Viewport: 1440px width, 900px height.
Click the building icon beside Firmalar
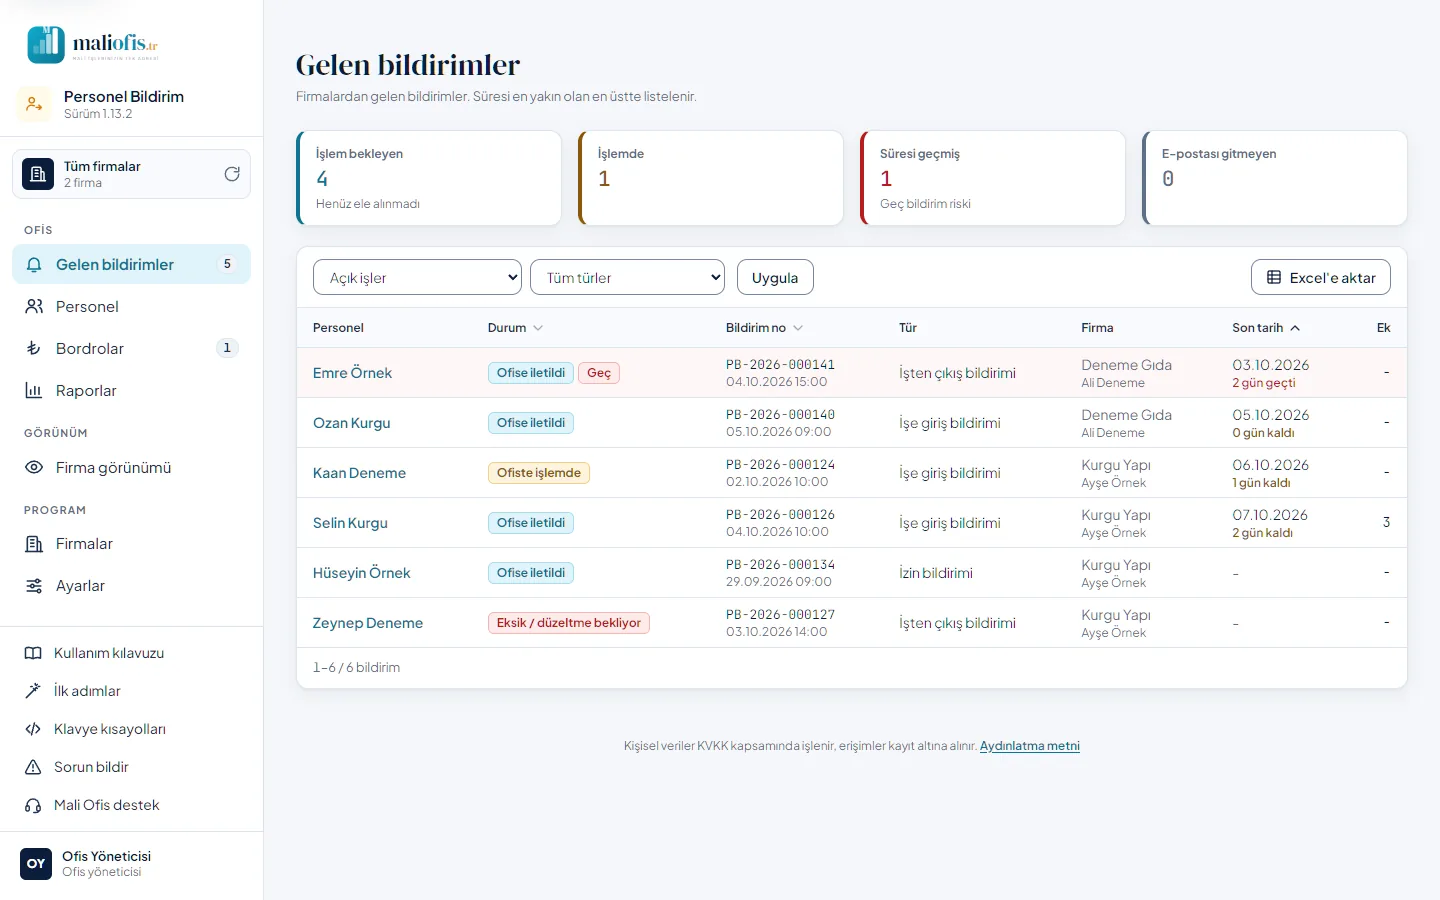click(34, 544)
